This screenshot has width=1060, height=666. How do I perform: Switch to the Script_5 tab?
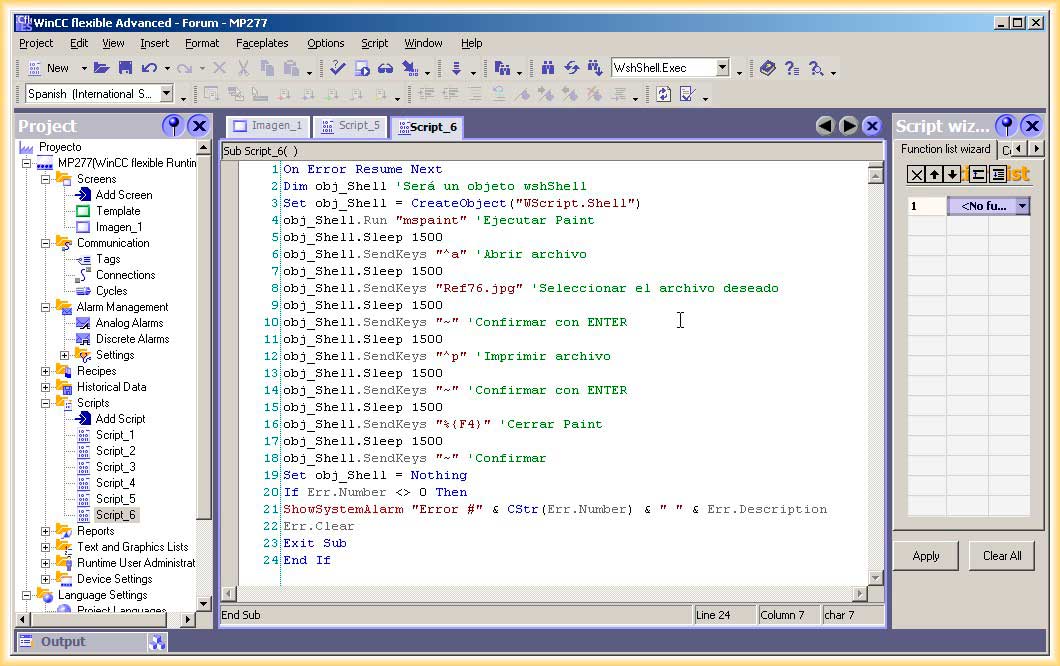pos(352,126)
